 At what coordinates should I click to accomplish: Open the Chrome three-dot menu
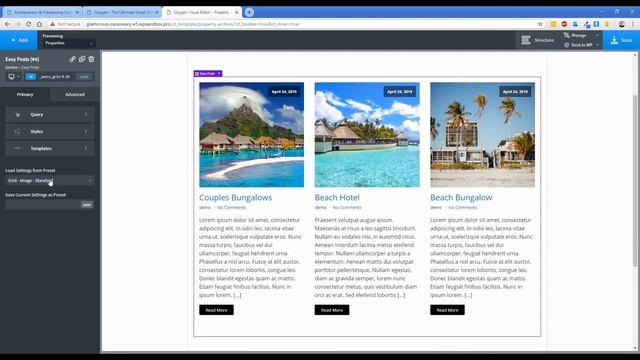(634, 24)
